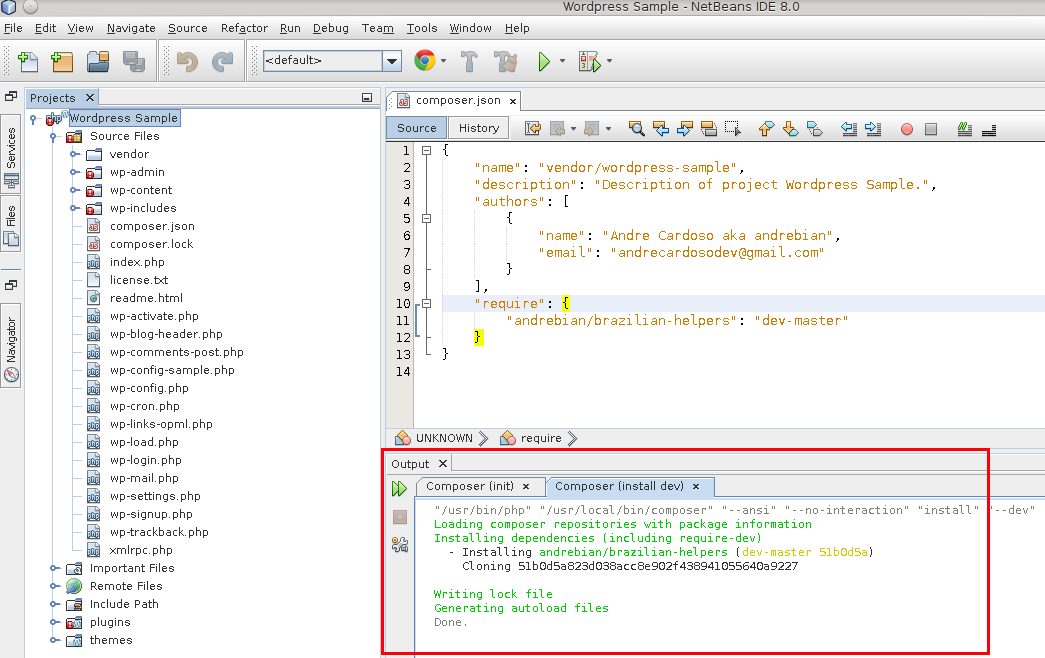Screen dimensions: 1045x658
Task: Click the Stop Macro Recording square icon
Action: (x=931, y=129)
